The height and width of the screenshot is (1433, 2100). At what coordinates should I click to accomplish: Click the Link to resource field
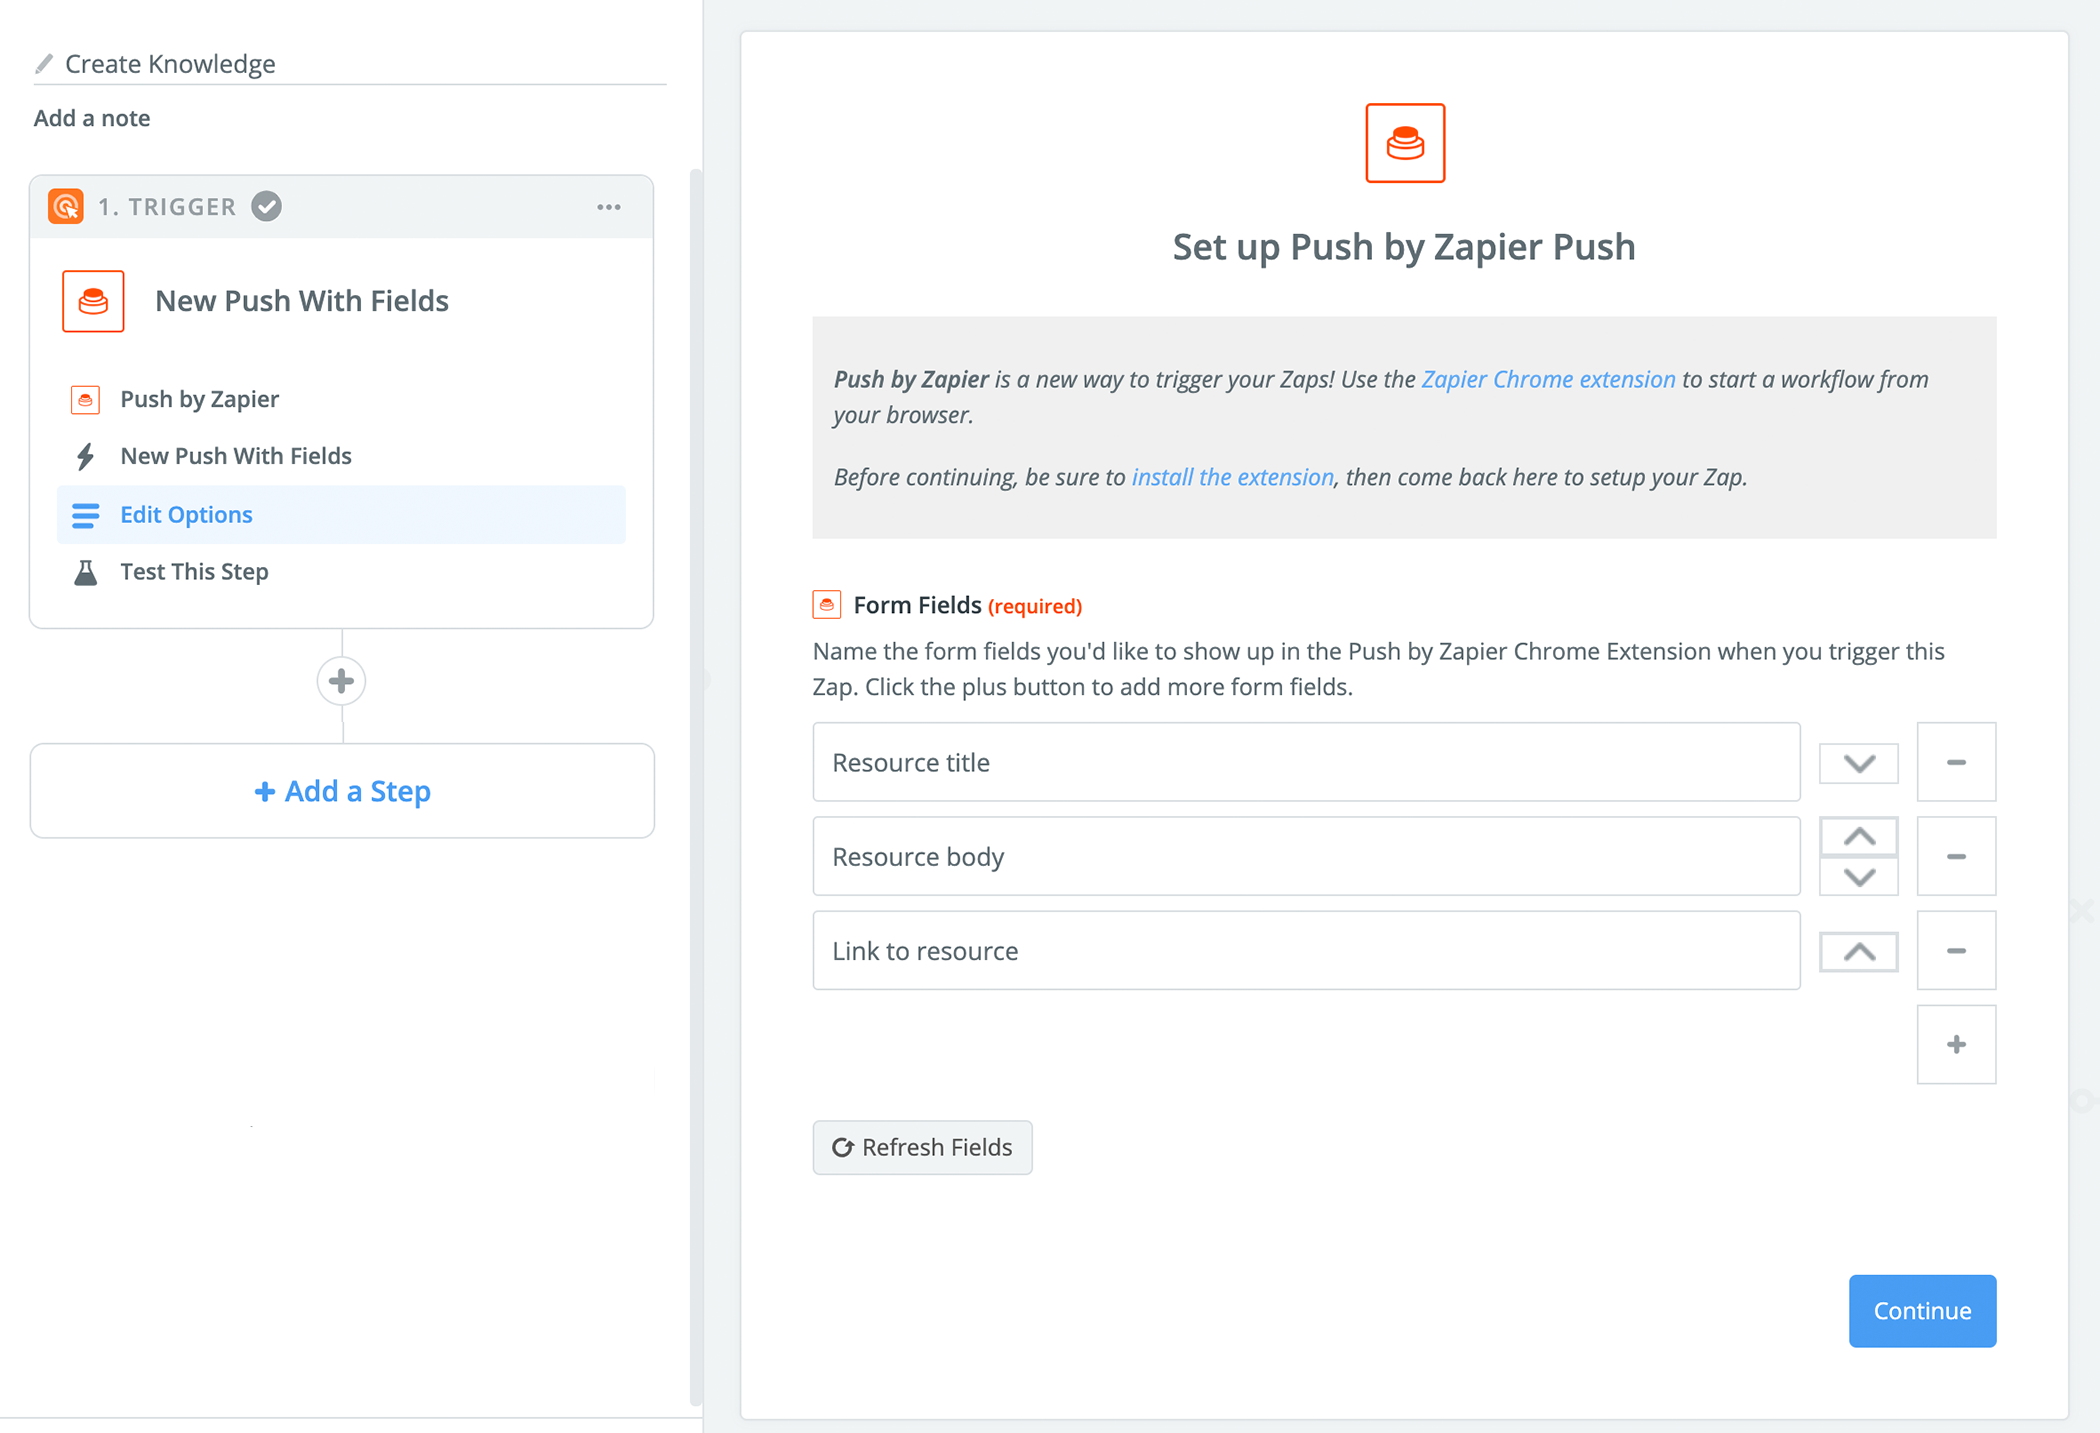1306,950
